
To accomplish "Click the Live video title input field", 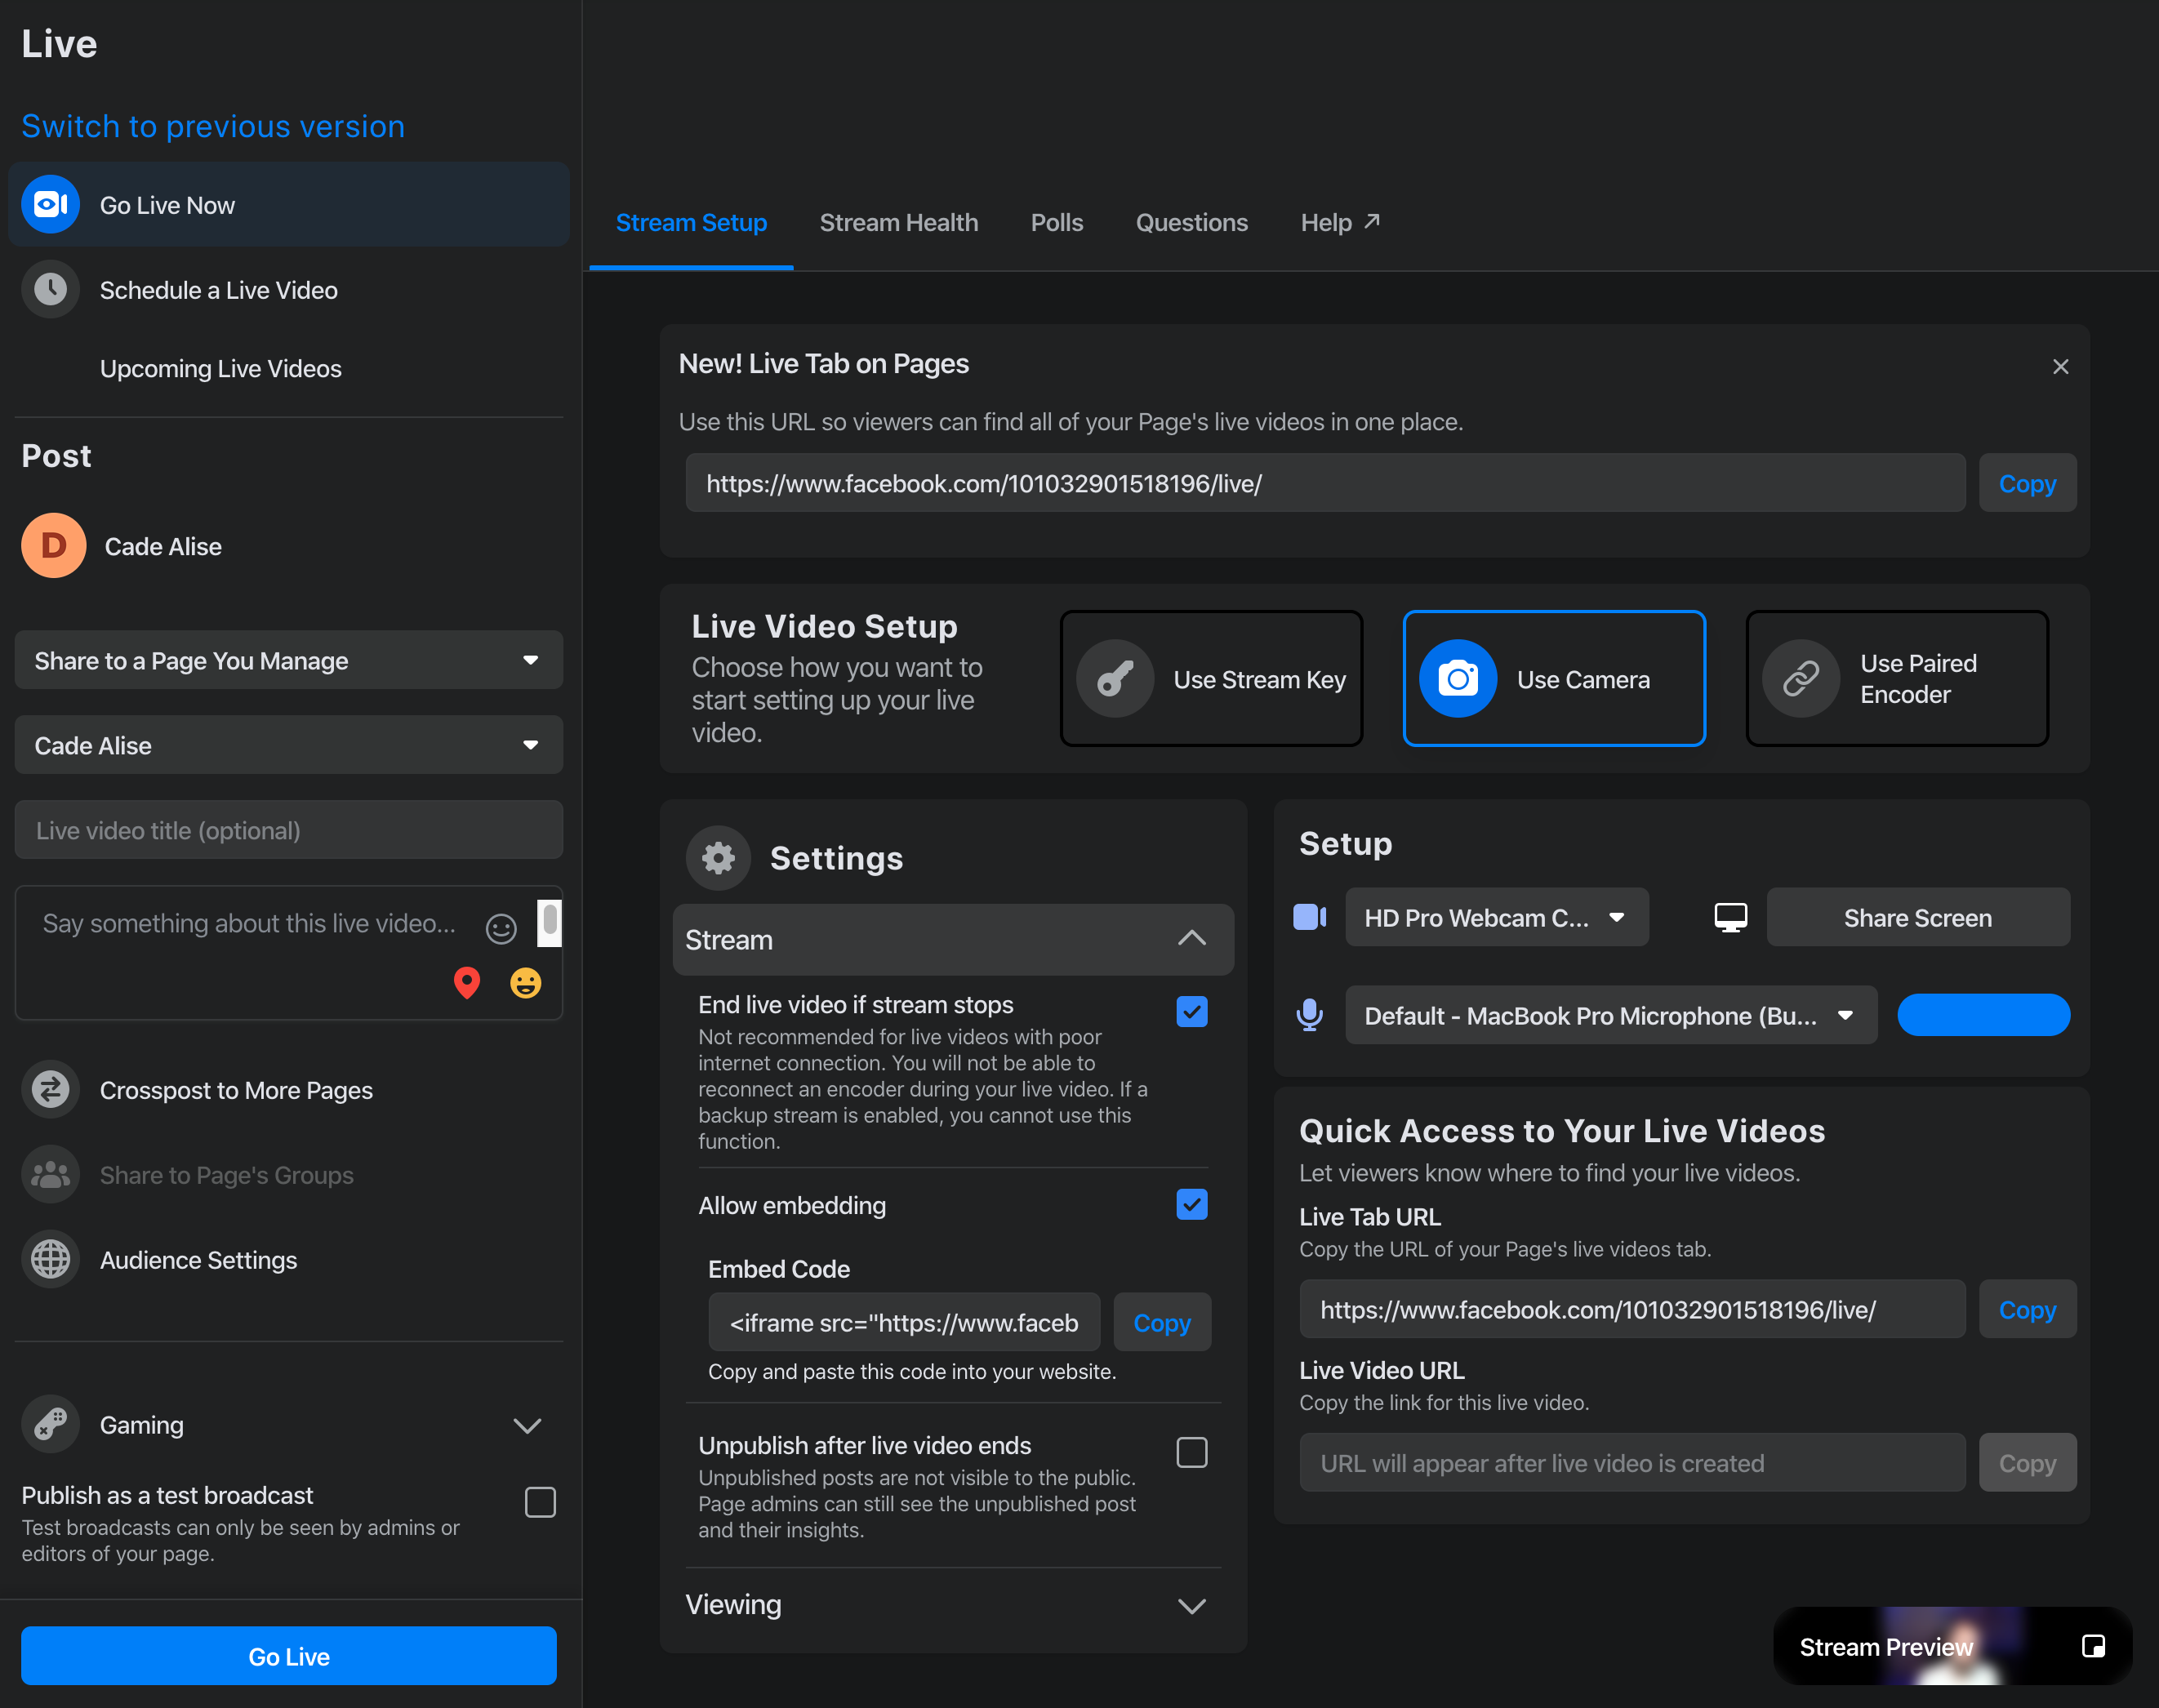I will point(289,830).
